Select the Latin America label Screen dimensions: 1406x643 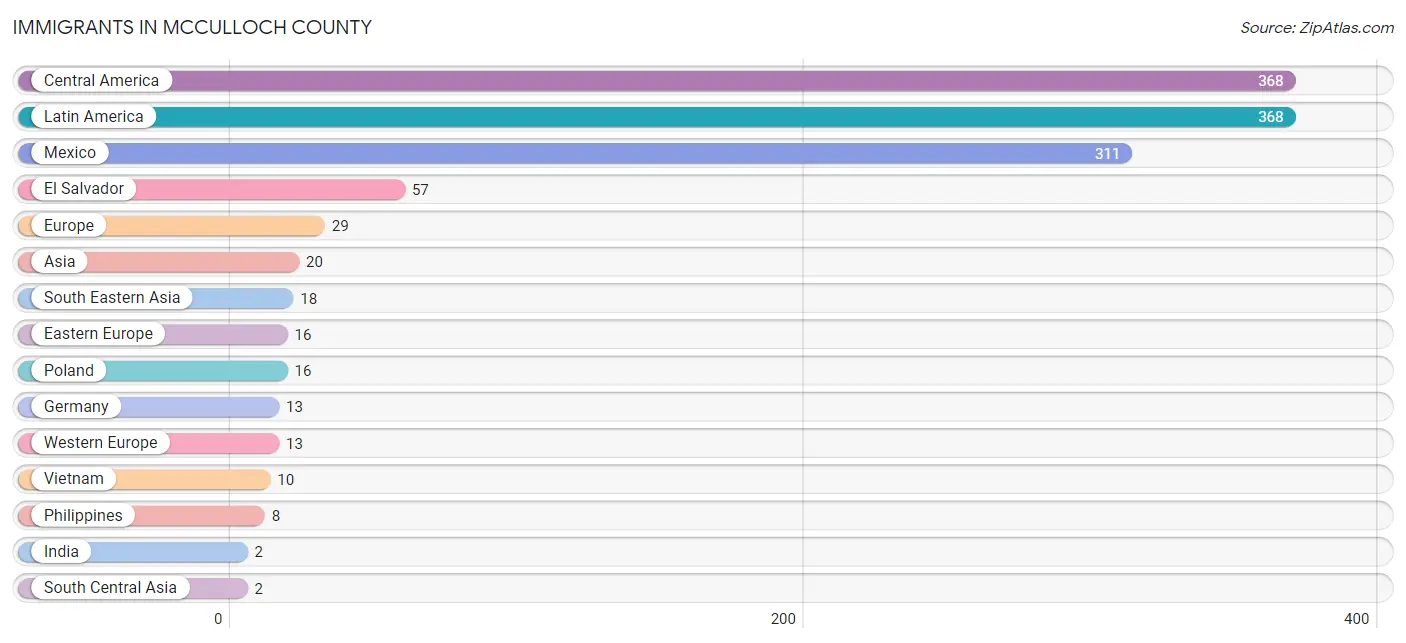click(x=94, y=117)
